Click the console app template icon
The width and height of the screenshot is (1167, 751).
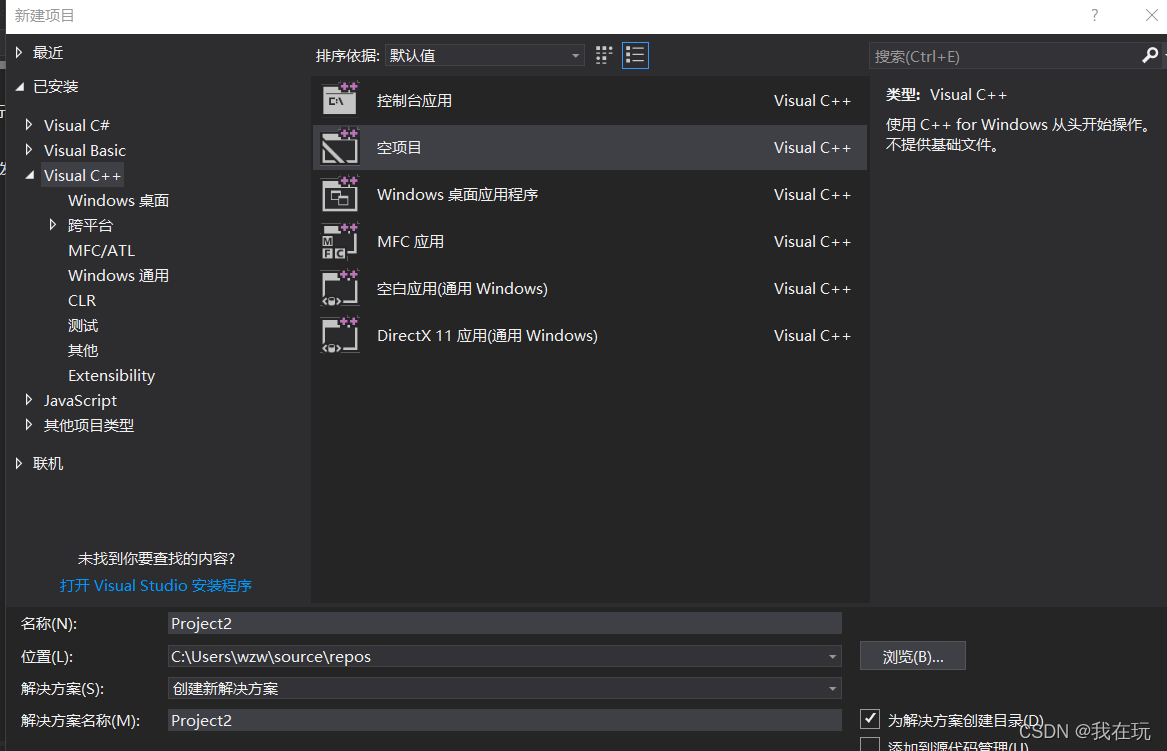point(339,100)
